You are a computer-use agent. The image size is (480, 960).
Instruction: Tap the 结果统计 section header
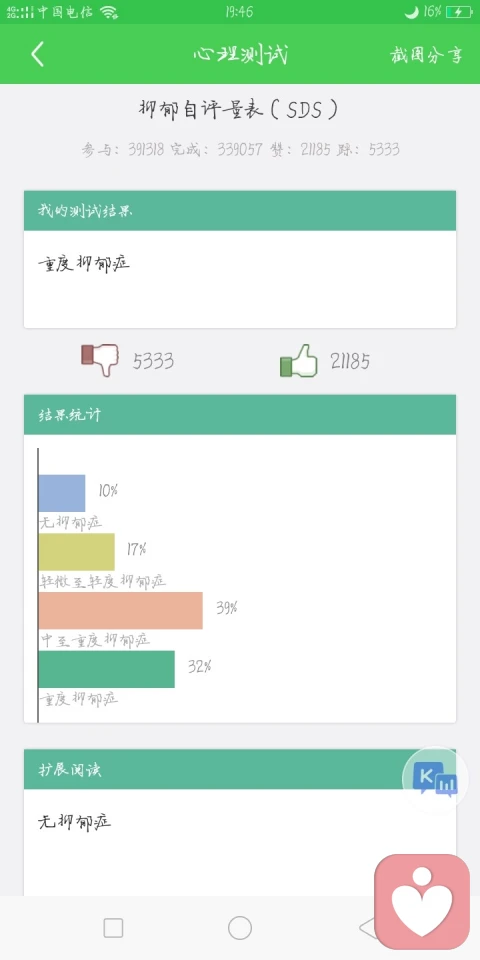point(240,414)
